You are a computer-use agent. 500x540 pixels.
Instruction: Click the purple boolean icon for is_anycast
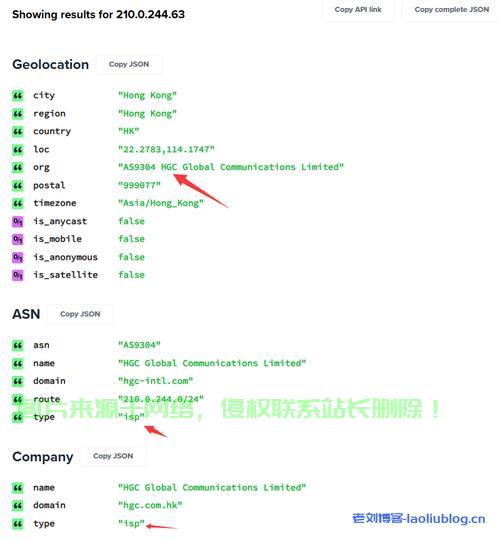point(18,221)
